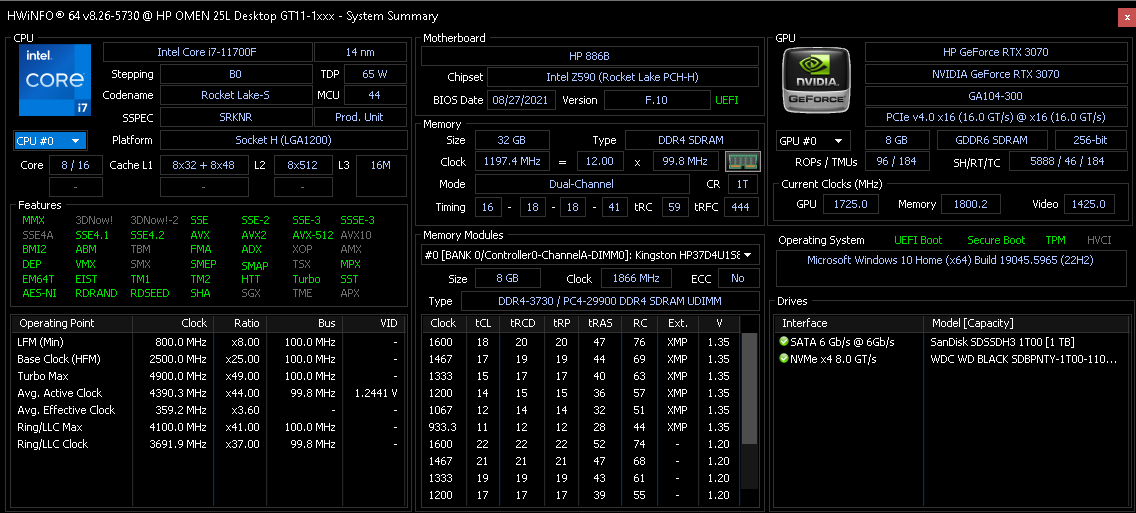Click the GA104-300 GPU chip field
The image size is (1136, 513).
pyautogui.click(x=995, y=96)
